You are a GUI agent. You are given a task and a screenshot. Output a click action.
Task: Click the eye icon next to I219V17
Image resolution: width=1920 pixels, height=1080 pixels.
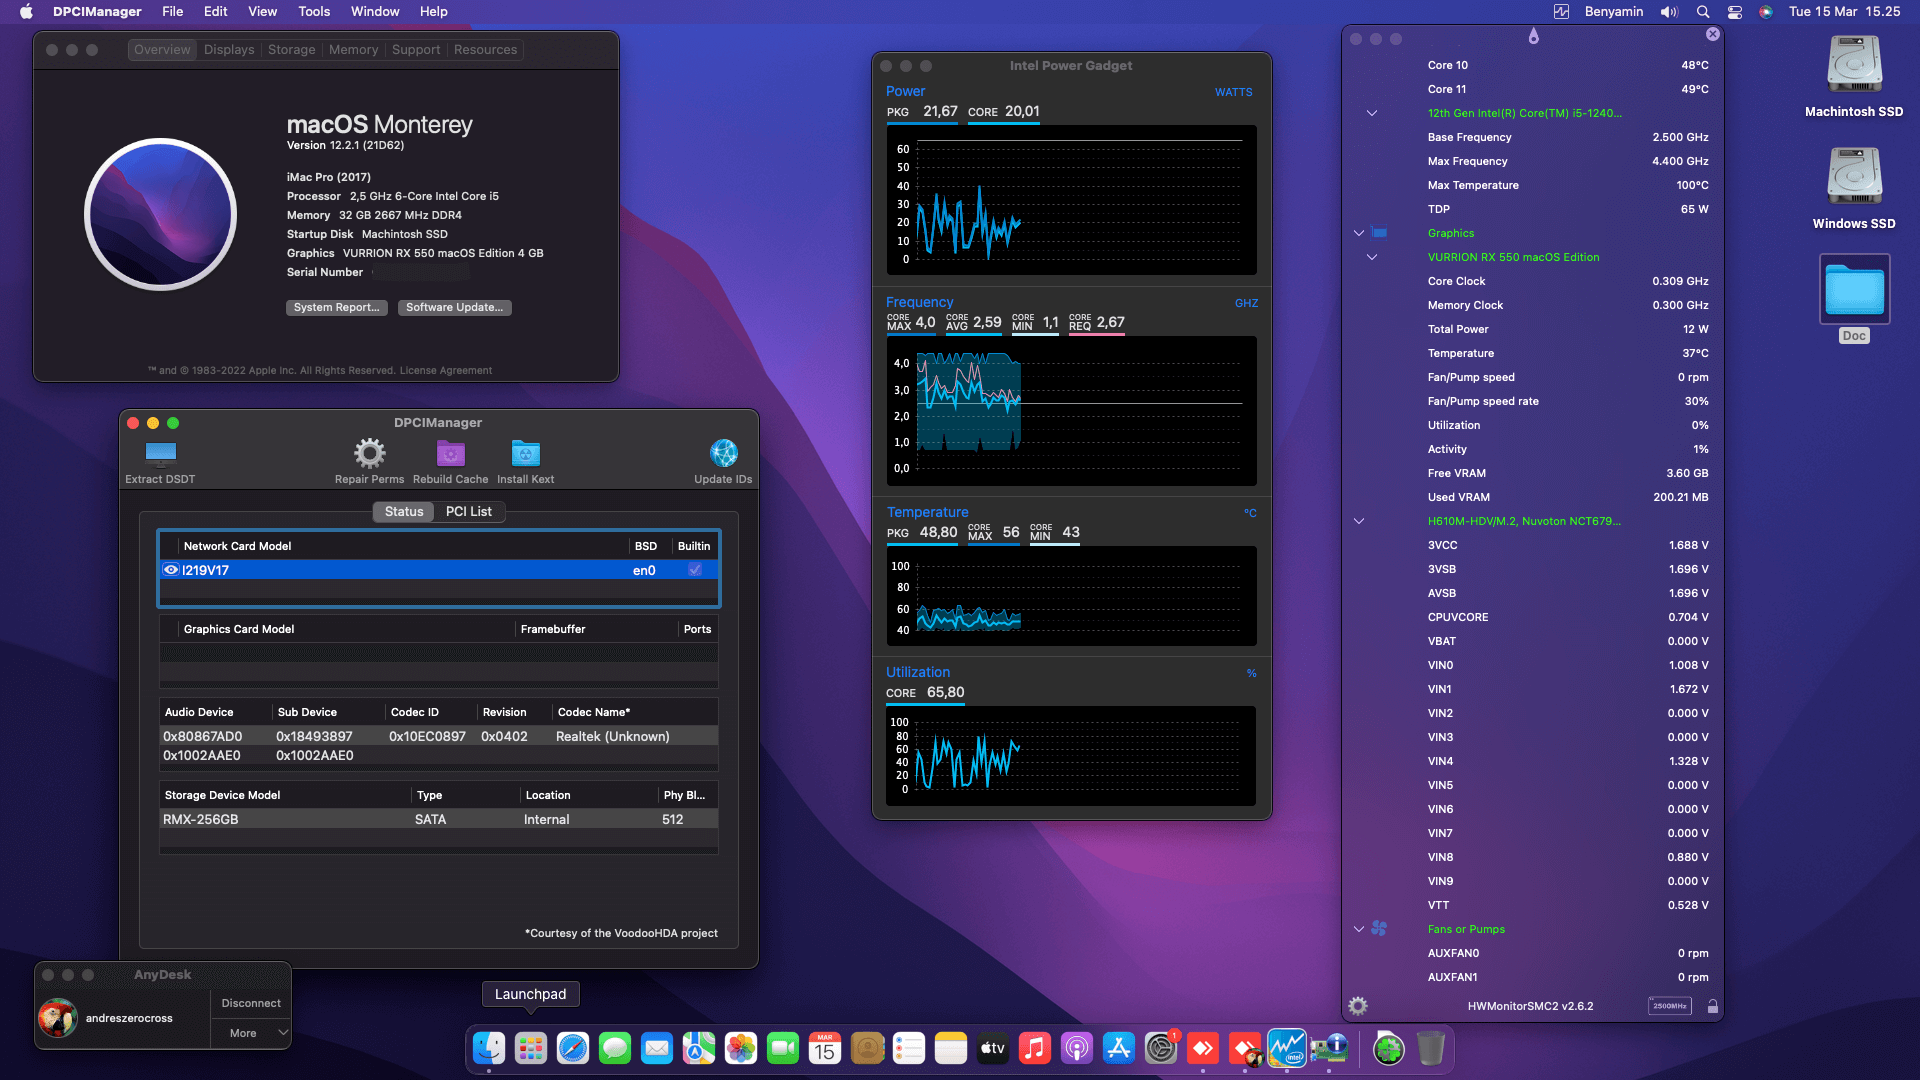click(x=171, y=570)
